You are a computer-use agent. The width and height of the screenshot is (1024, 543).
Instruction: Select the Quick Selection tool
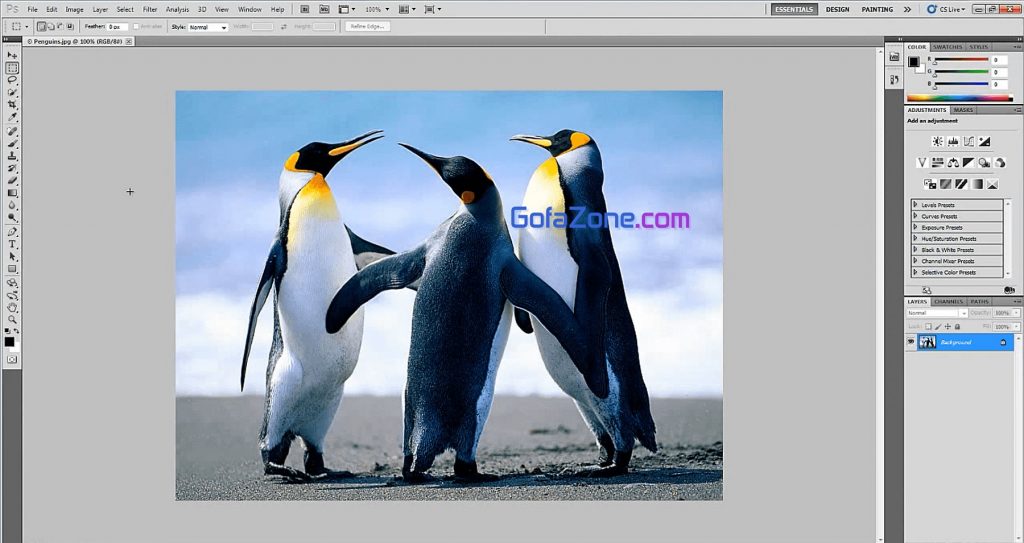click(x=12, y=93)
